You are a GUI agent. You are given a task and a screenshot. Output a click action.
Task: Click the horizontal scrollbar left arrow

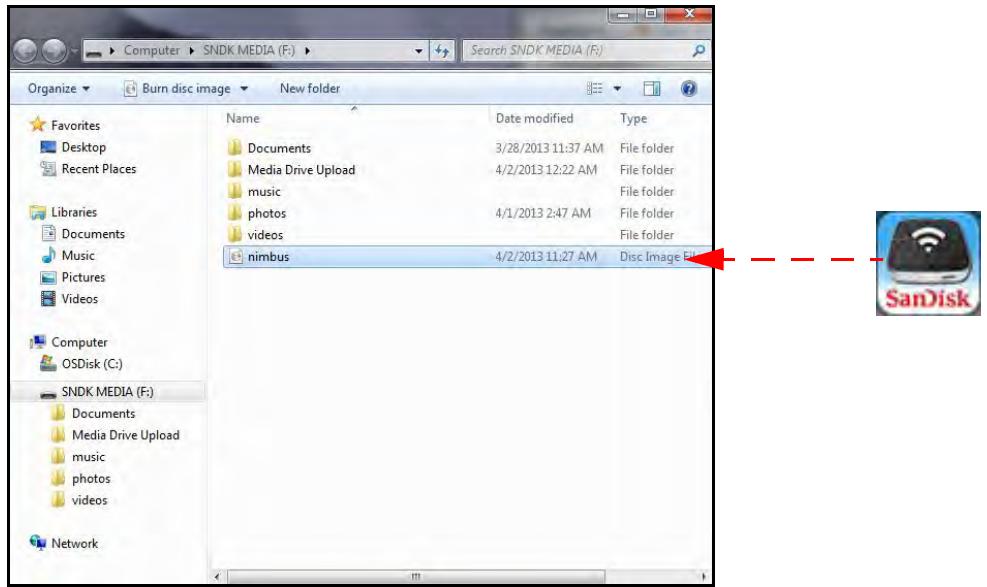pyautogui.click(x=217, y=576)
